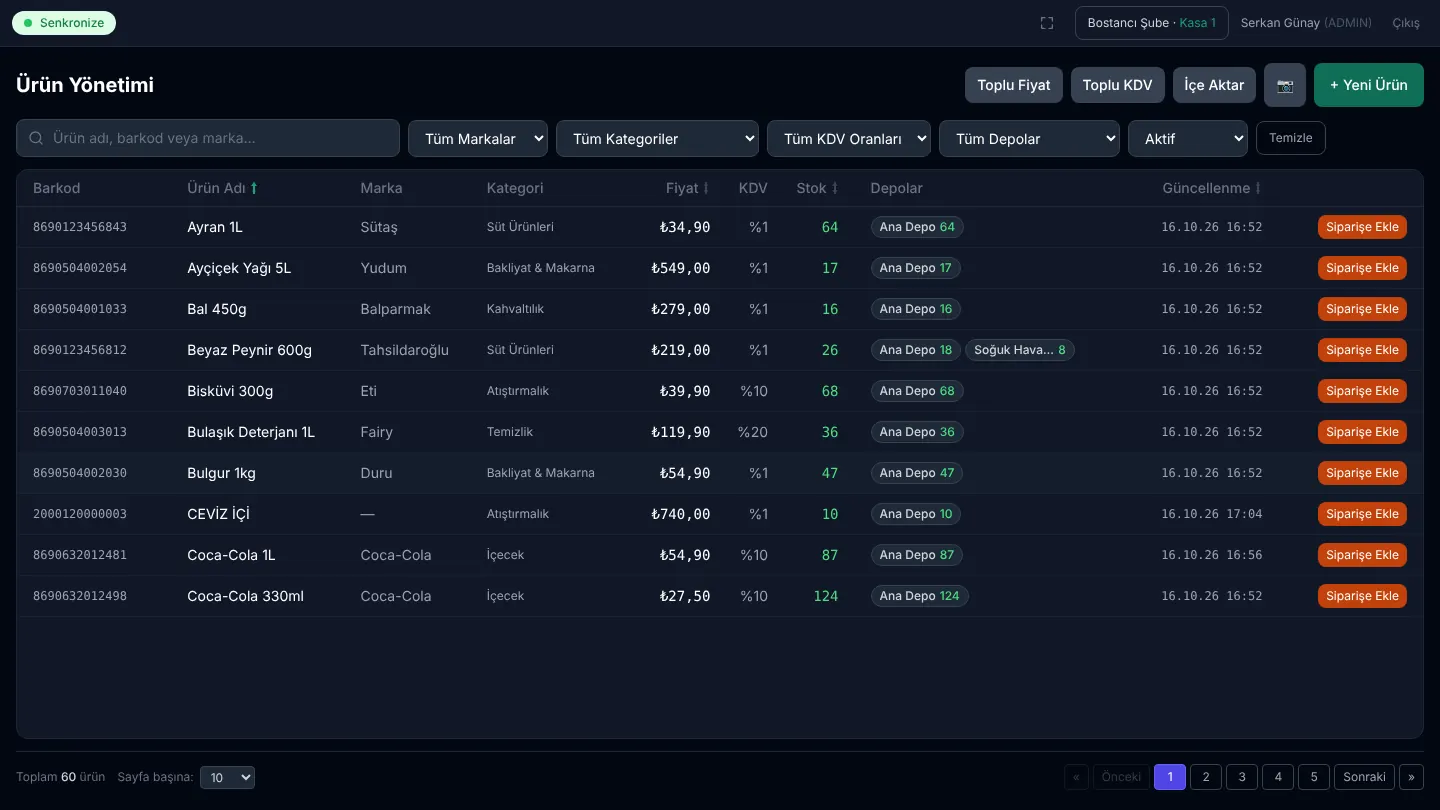This screenshot has height=810, width=1440.
Task: Select the Bisküvi 300g row name
Action: [x=230, y=391]
